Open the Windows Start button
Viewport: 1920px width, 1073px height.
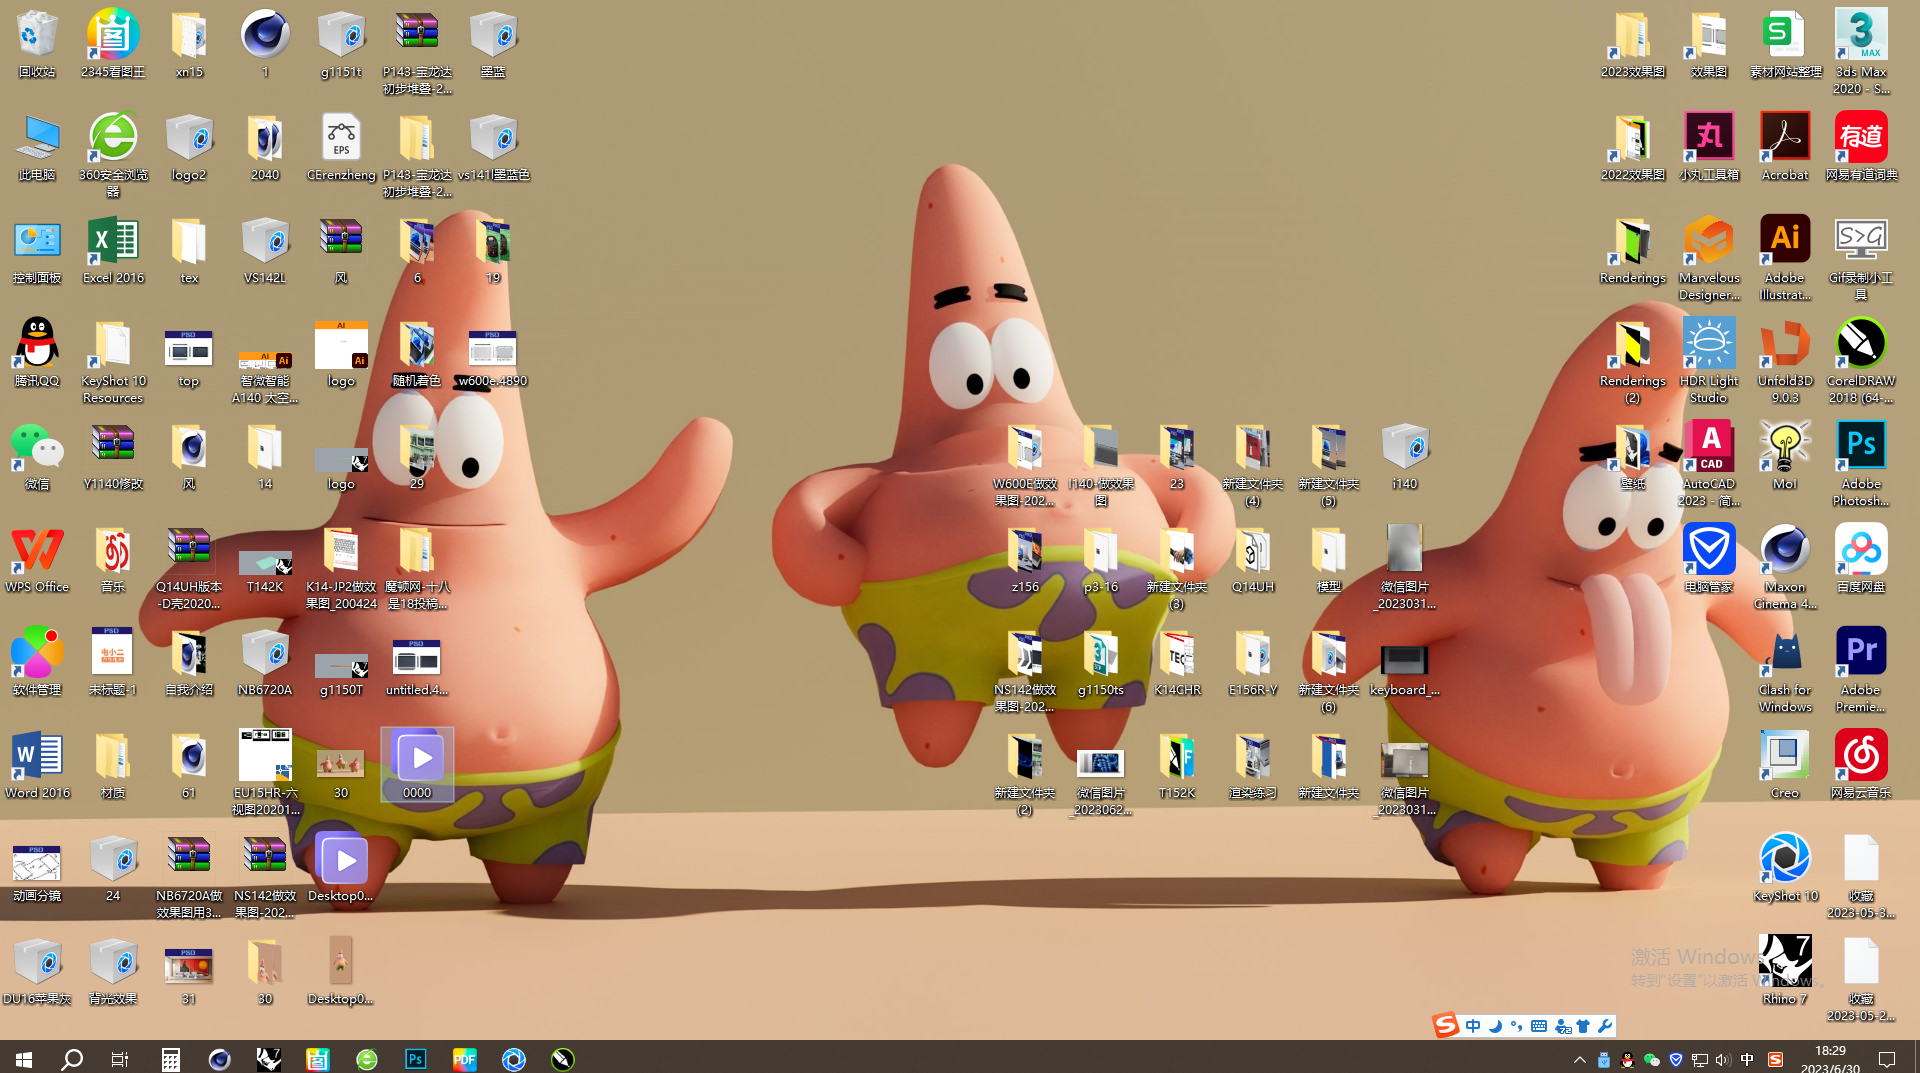click(24, 1059)
